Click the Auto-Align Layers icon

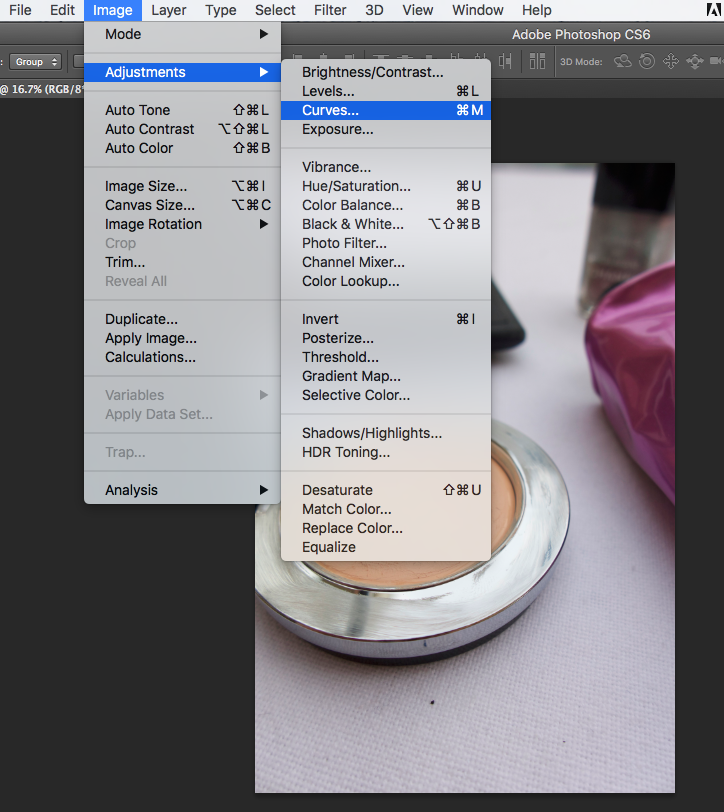[x=537, y=61]
